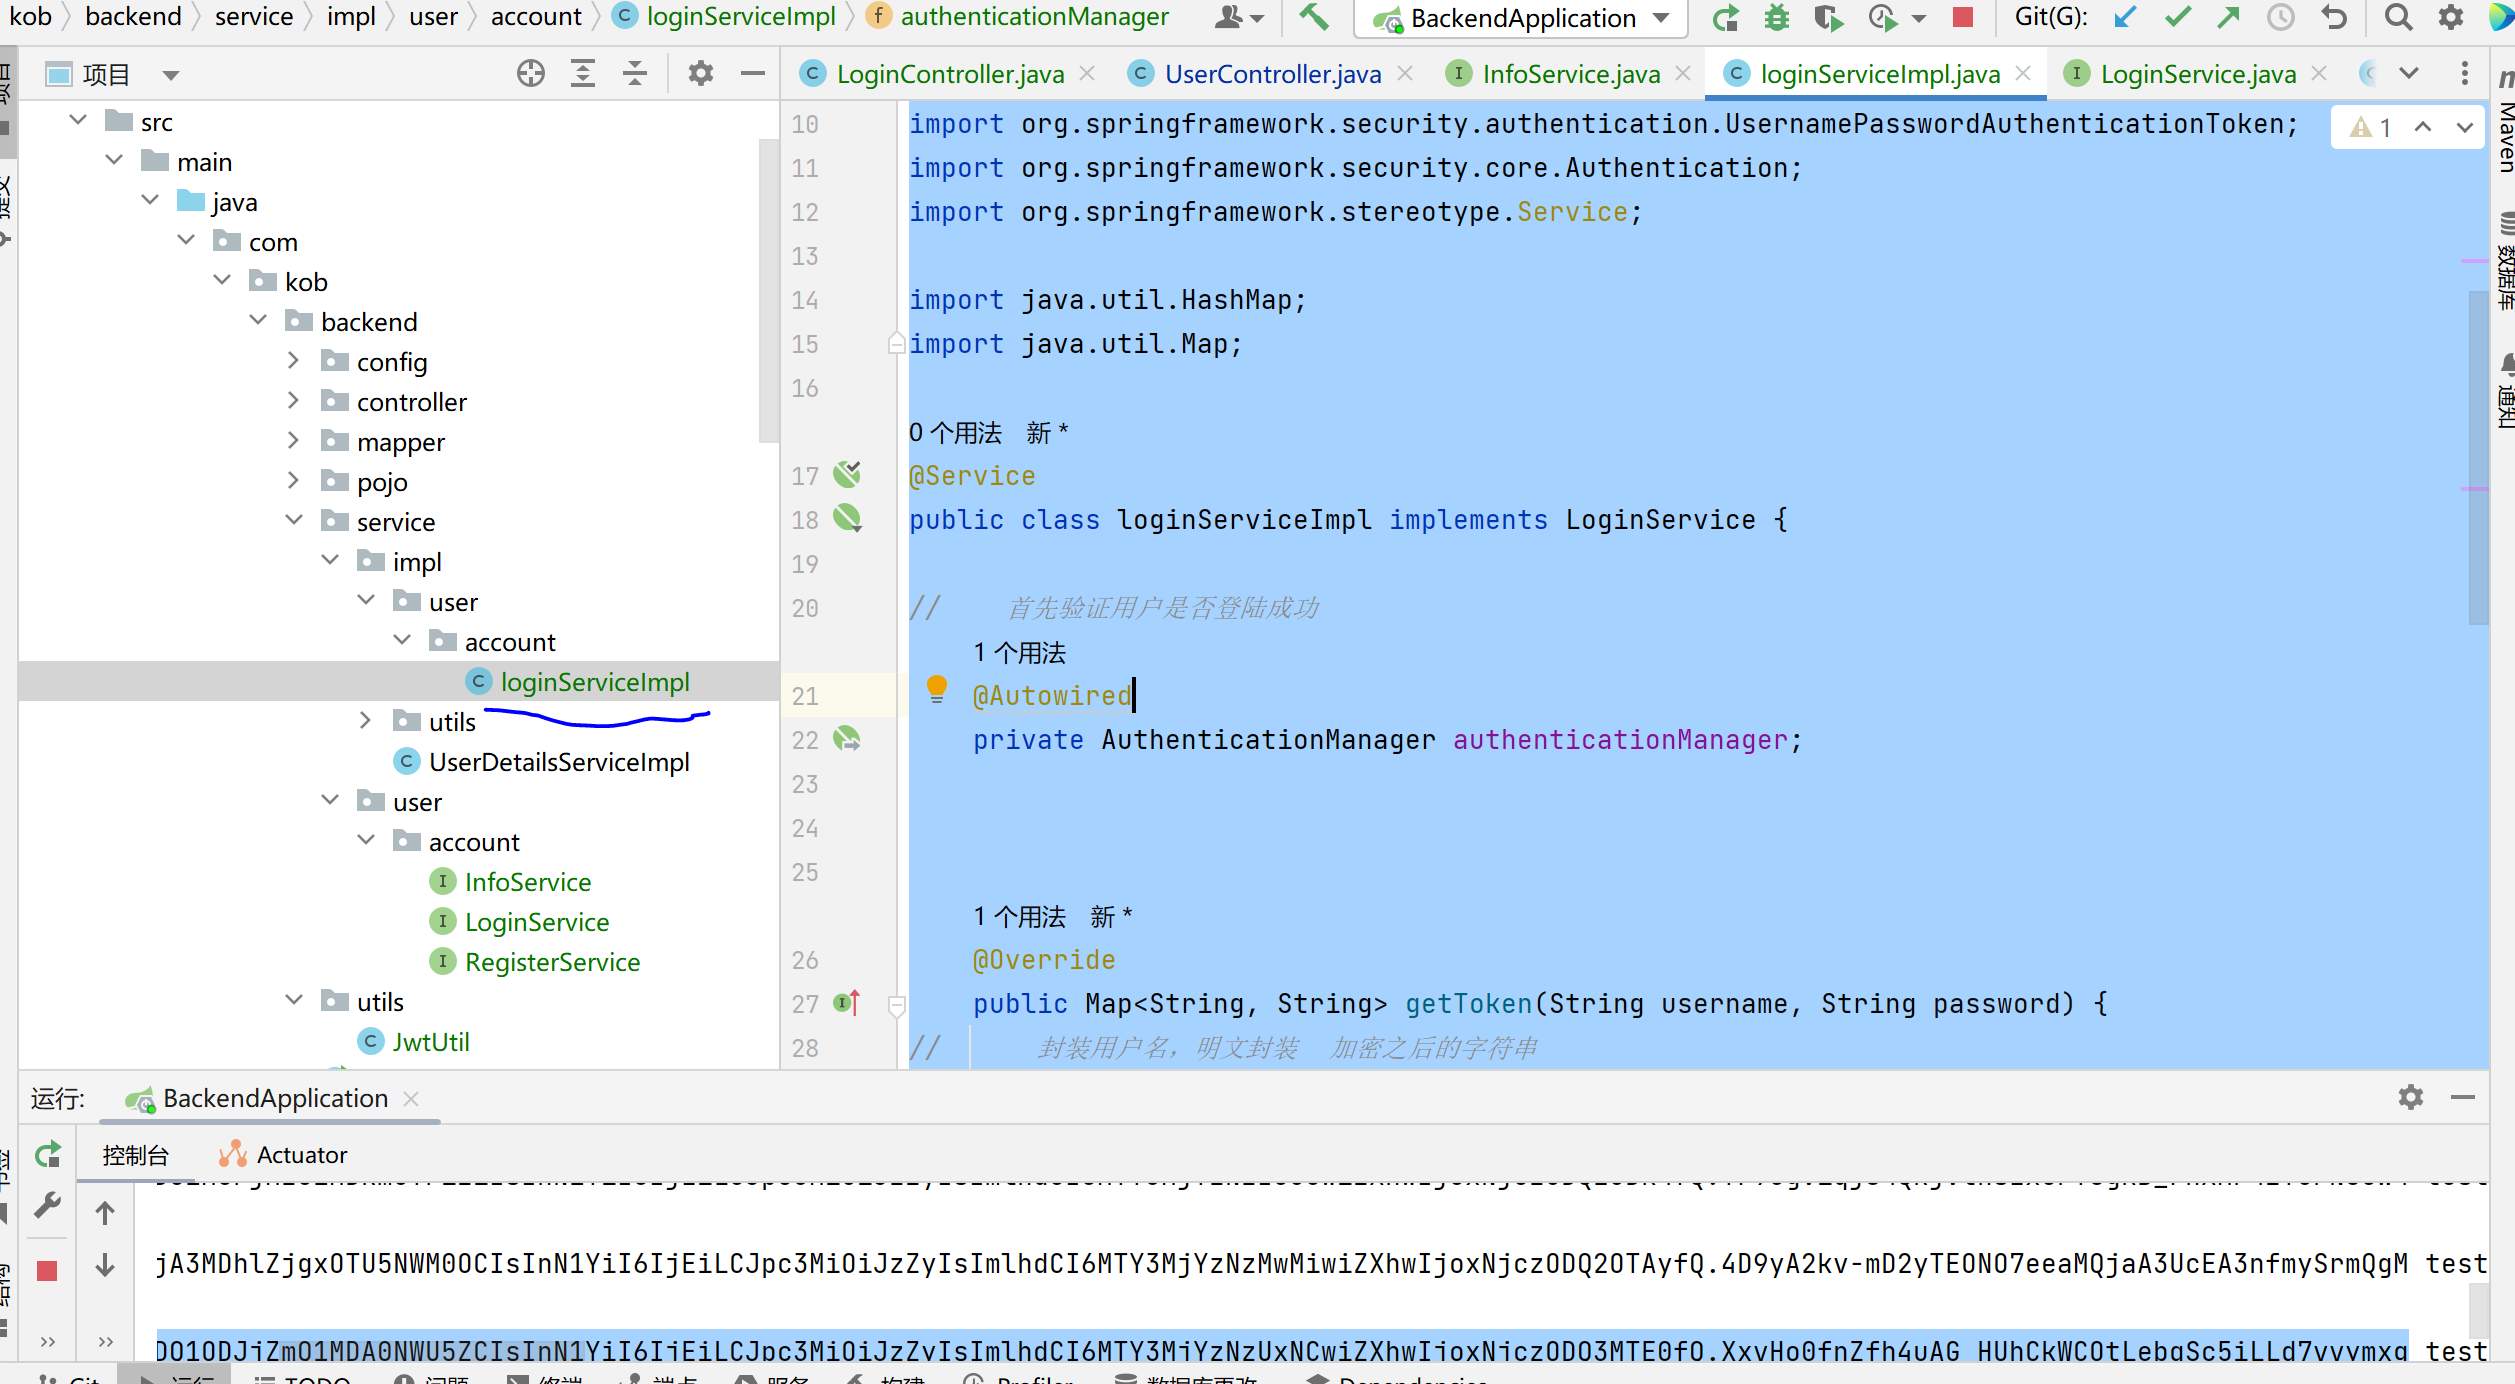Viewport: 2515px width, 1384px height.
Task: Expand the config folder
Action: click(x=294, y=361)
